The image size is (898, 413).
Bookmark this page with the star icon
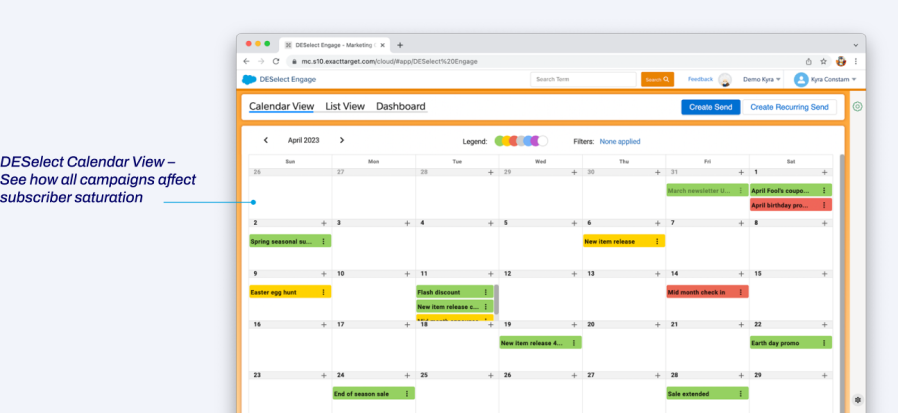pos(823,61)
